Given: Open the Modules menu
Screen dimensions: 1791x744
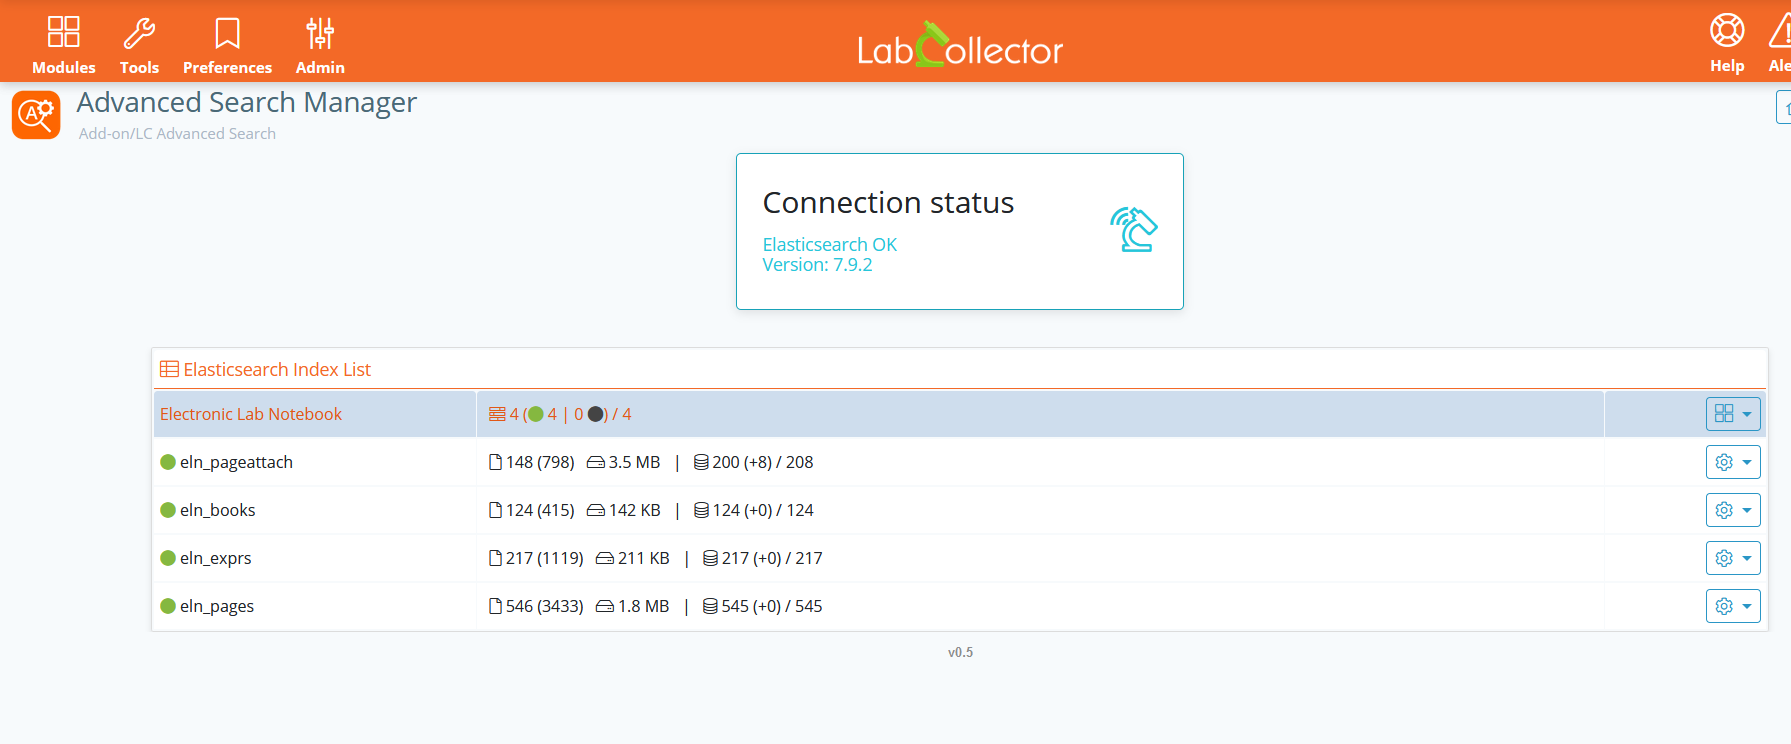Looking at the screenshot, I should [x=63, y=45].
